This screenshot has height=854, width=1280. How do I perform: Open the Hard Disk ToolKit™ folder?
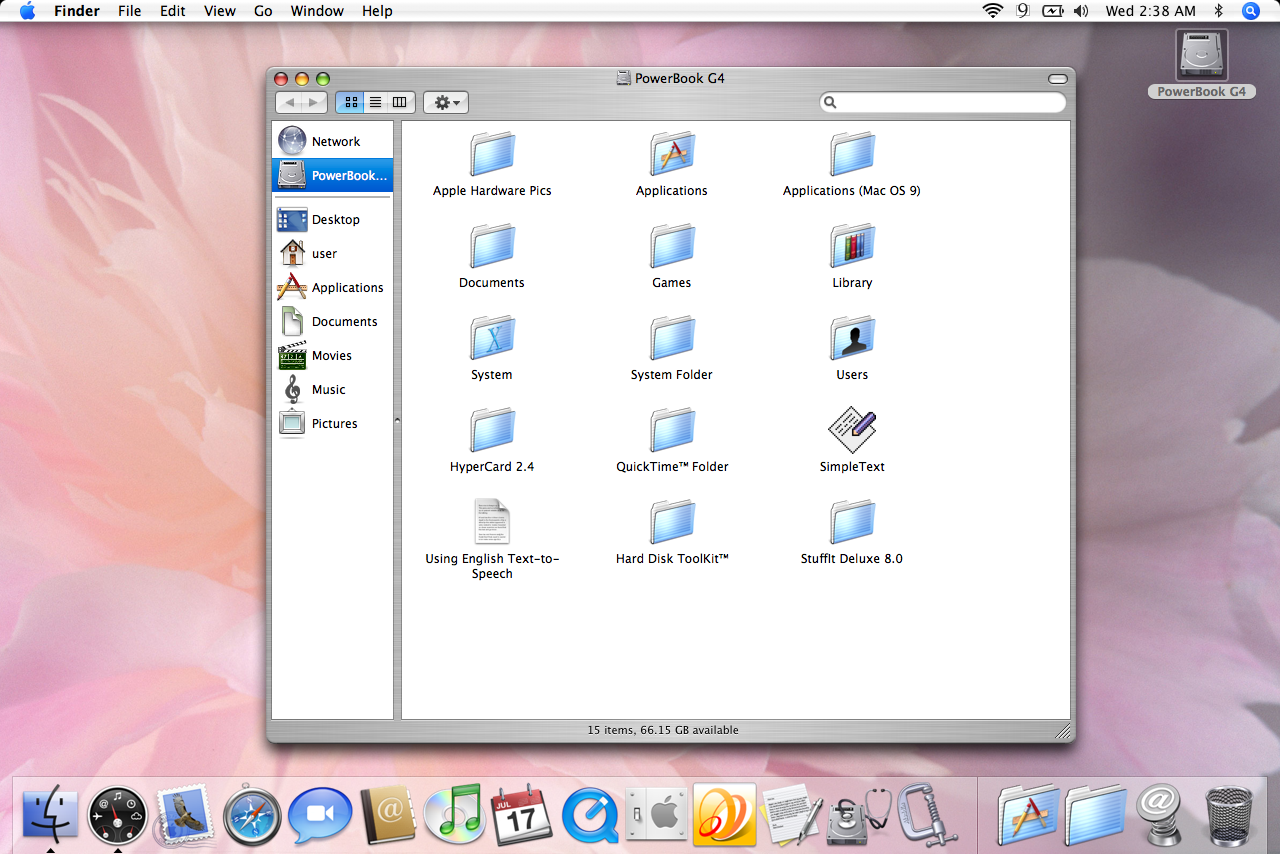click(672, 522)
